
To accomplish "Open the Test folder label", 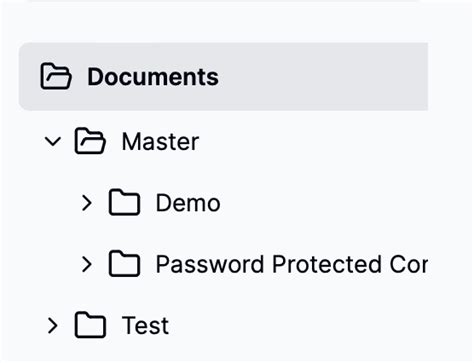I will click(145, 325).
